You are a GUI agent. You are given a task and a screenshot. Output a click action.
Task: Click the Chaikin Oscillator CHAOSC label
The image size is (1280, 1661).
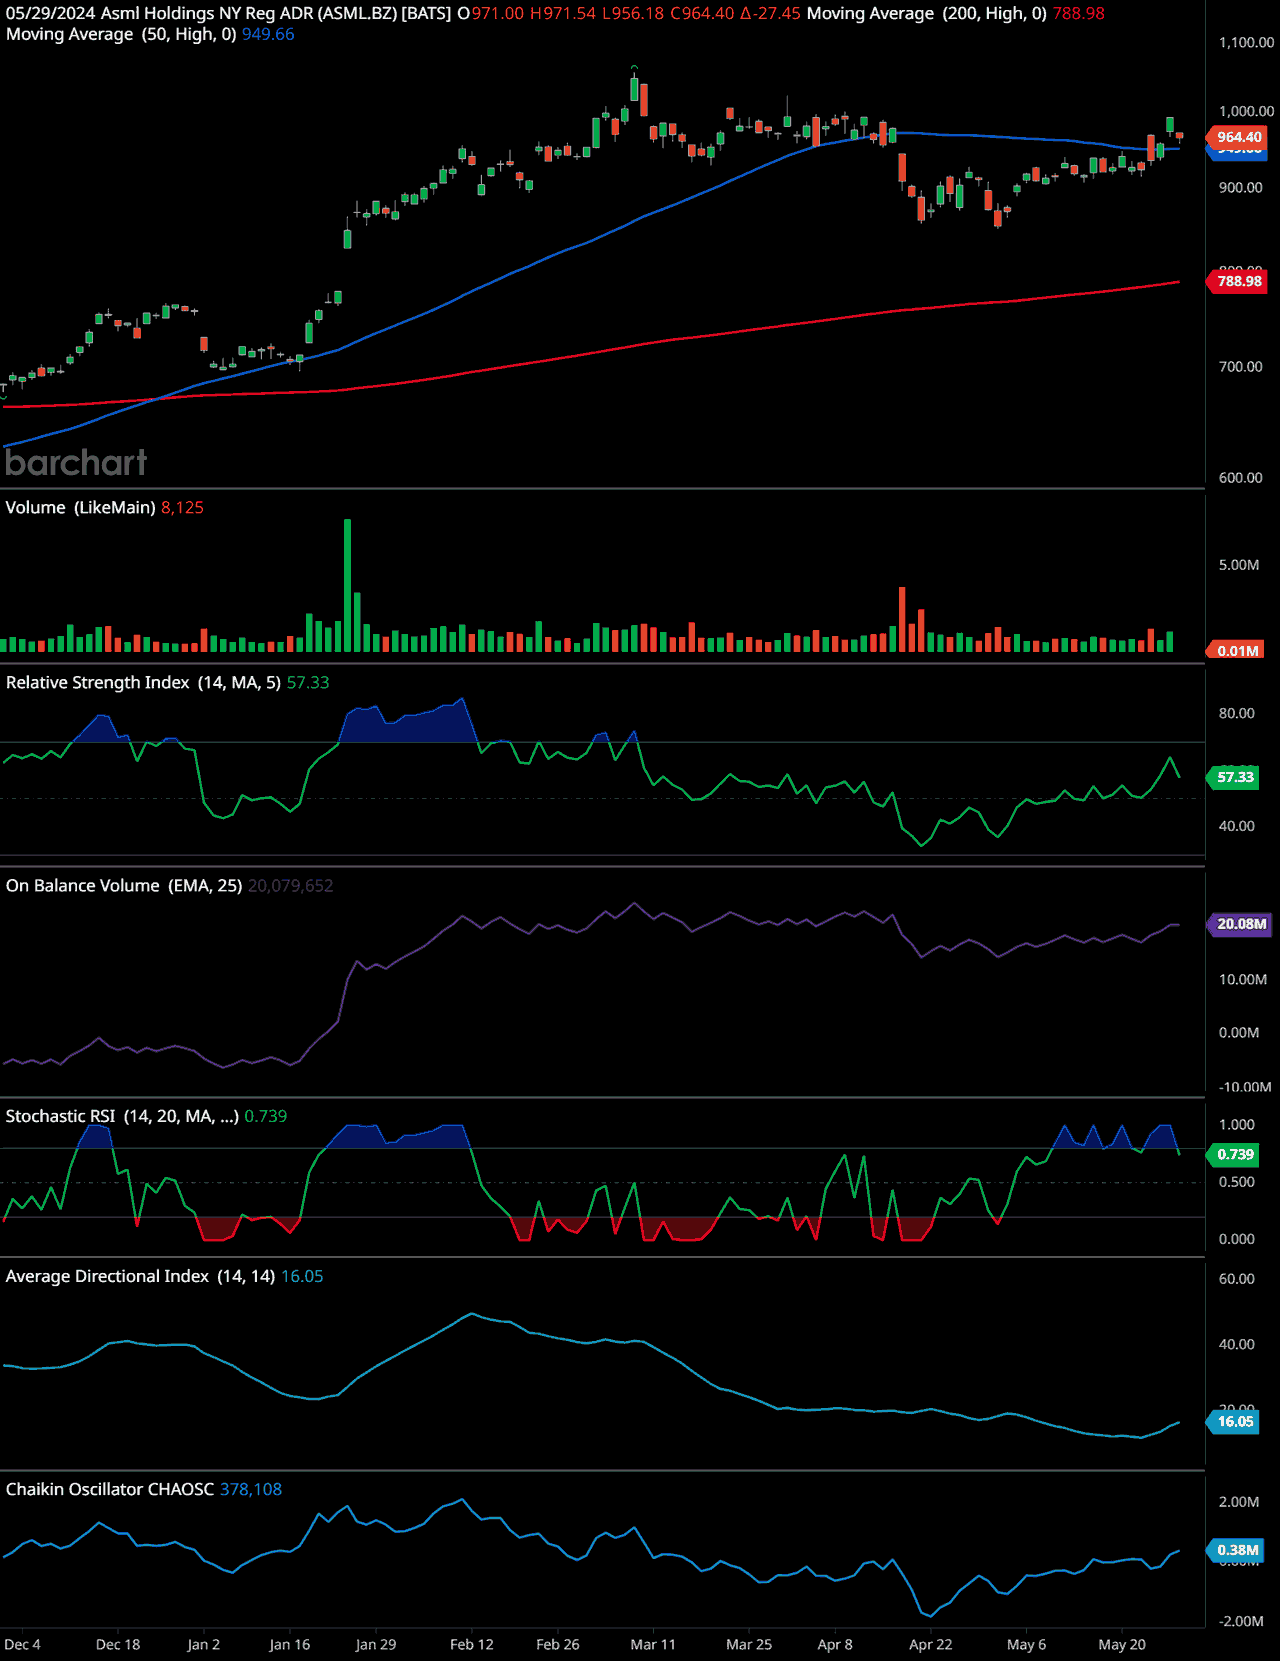click(109, 1489)
